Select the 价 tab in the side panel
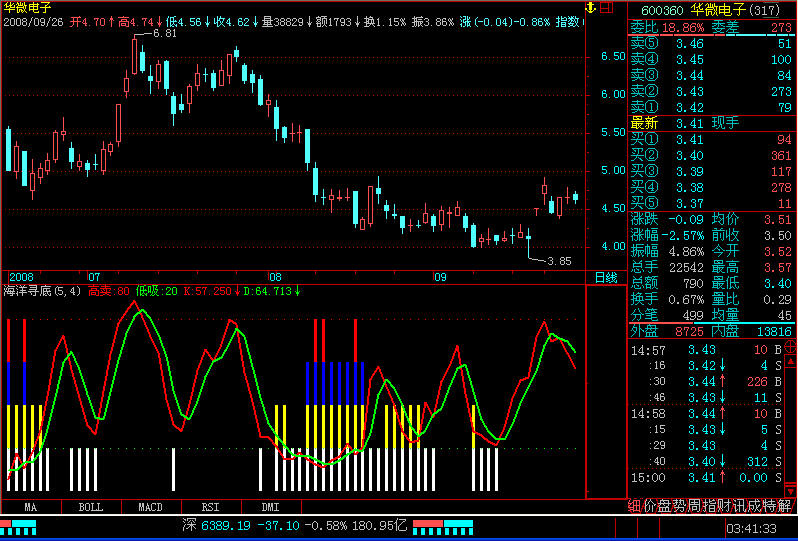 650,506
